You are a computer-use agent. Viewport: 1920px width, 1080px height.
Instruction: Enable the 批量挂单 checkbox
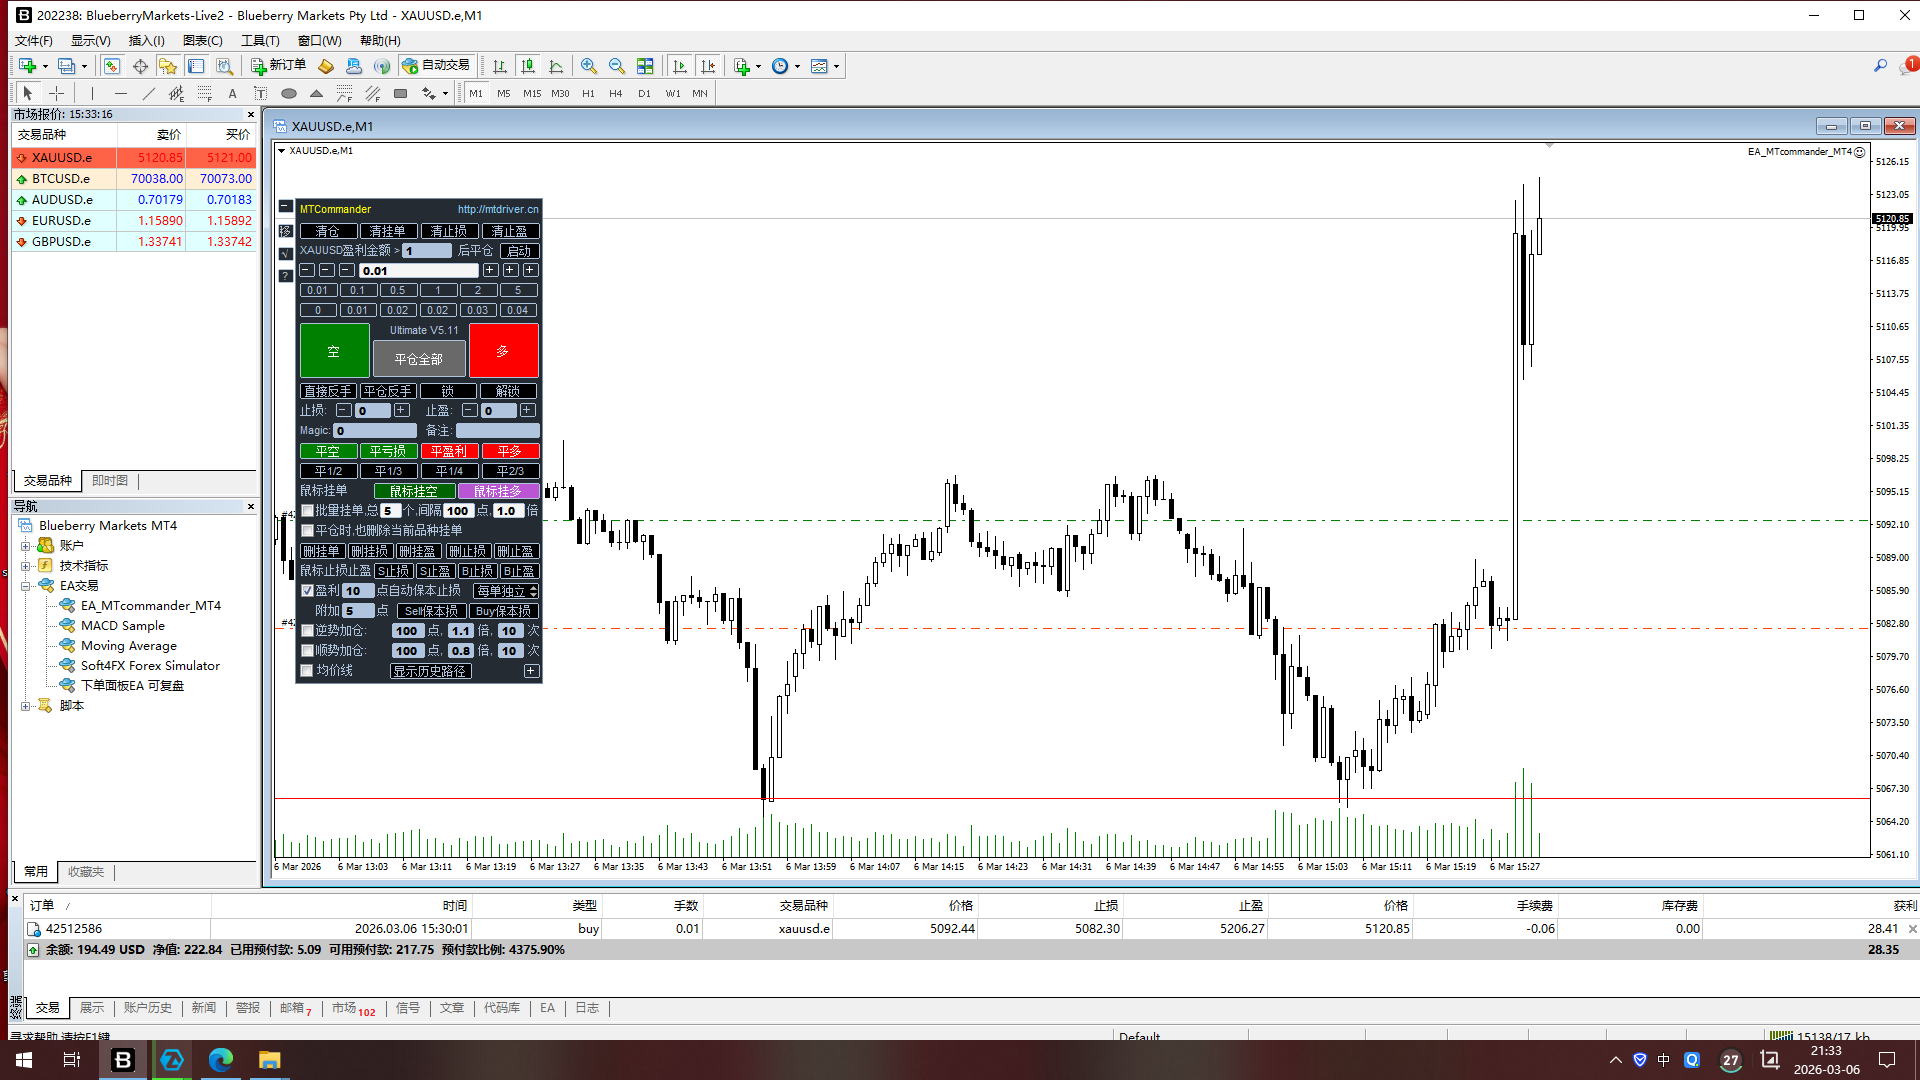[308, 511]
